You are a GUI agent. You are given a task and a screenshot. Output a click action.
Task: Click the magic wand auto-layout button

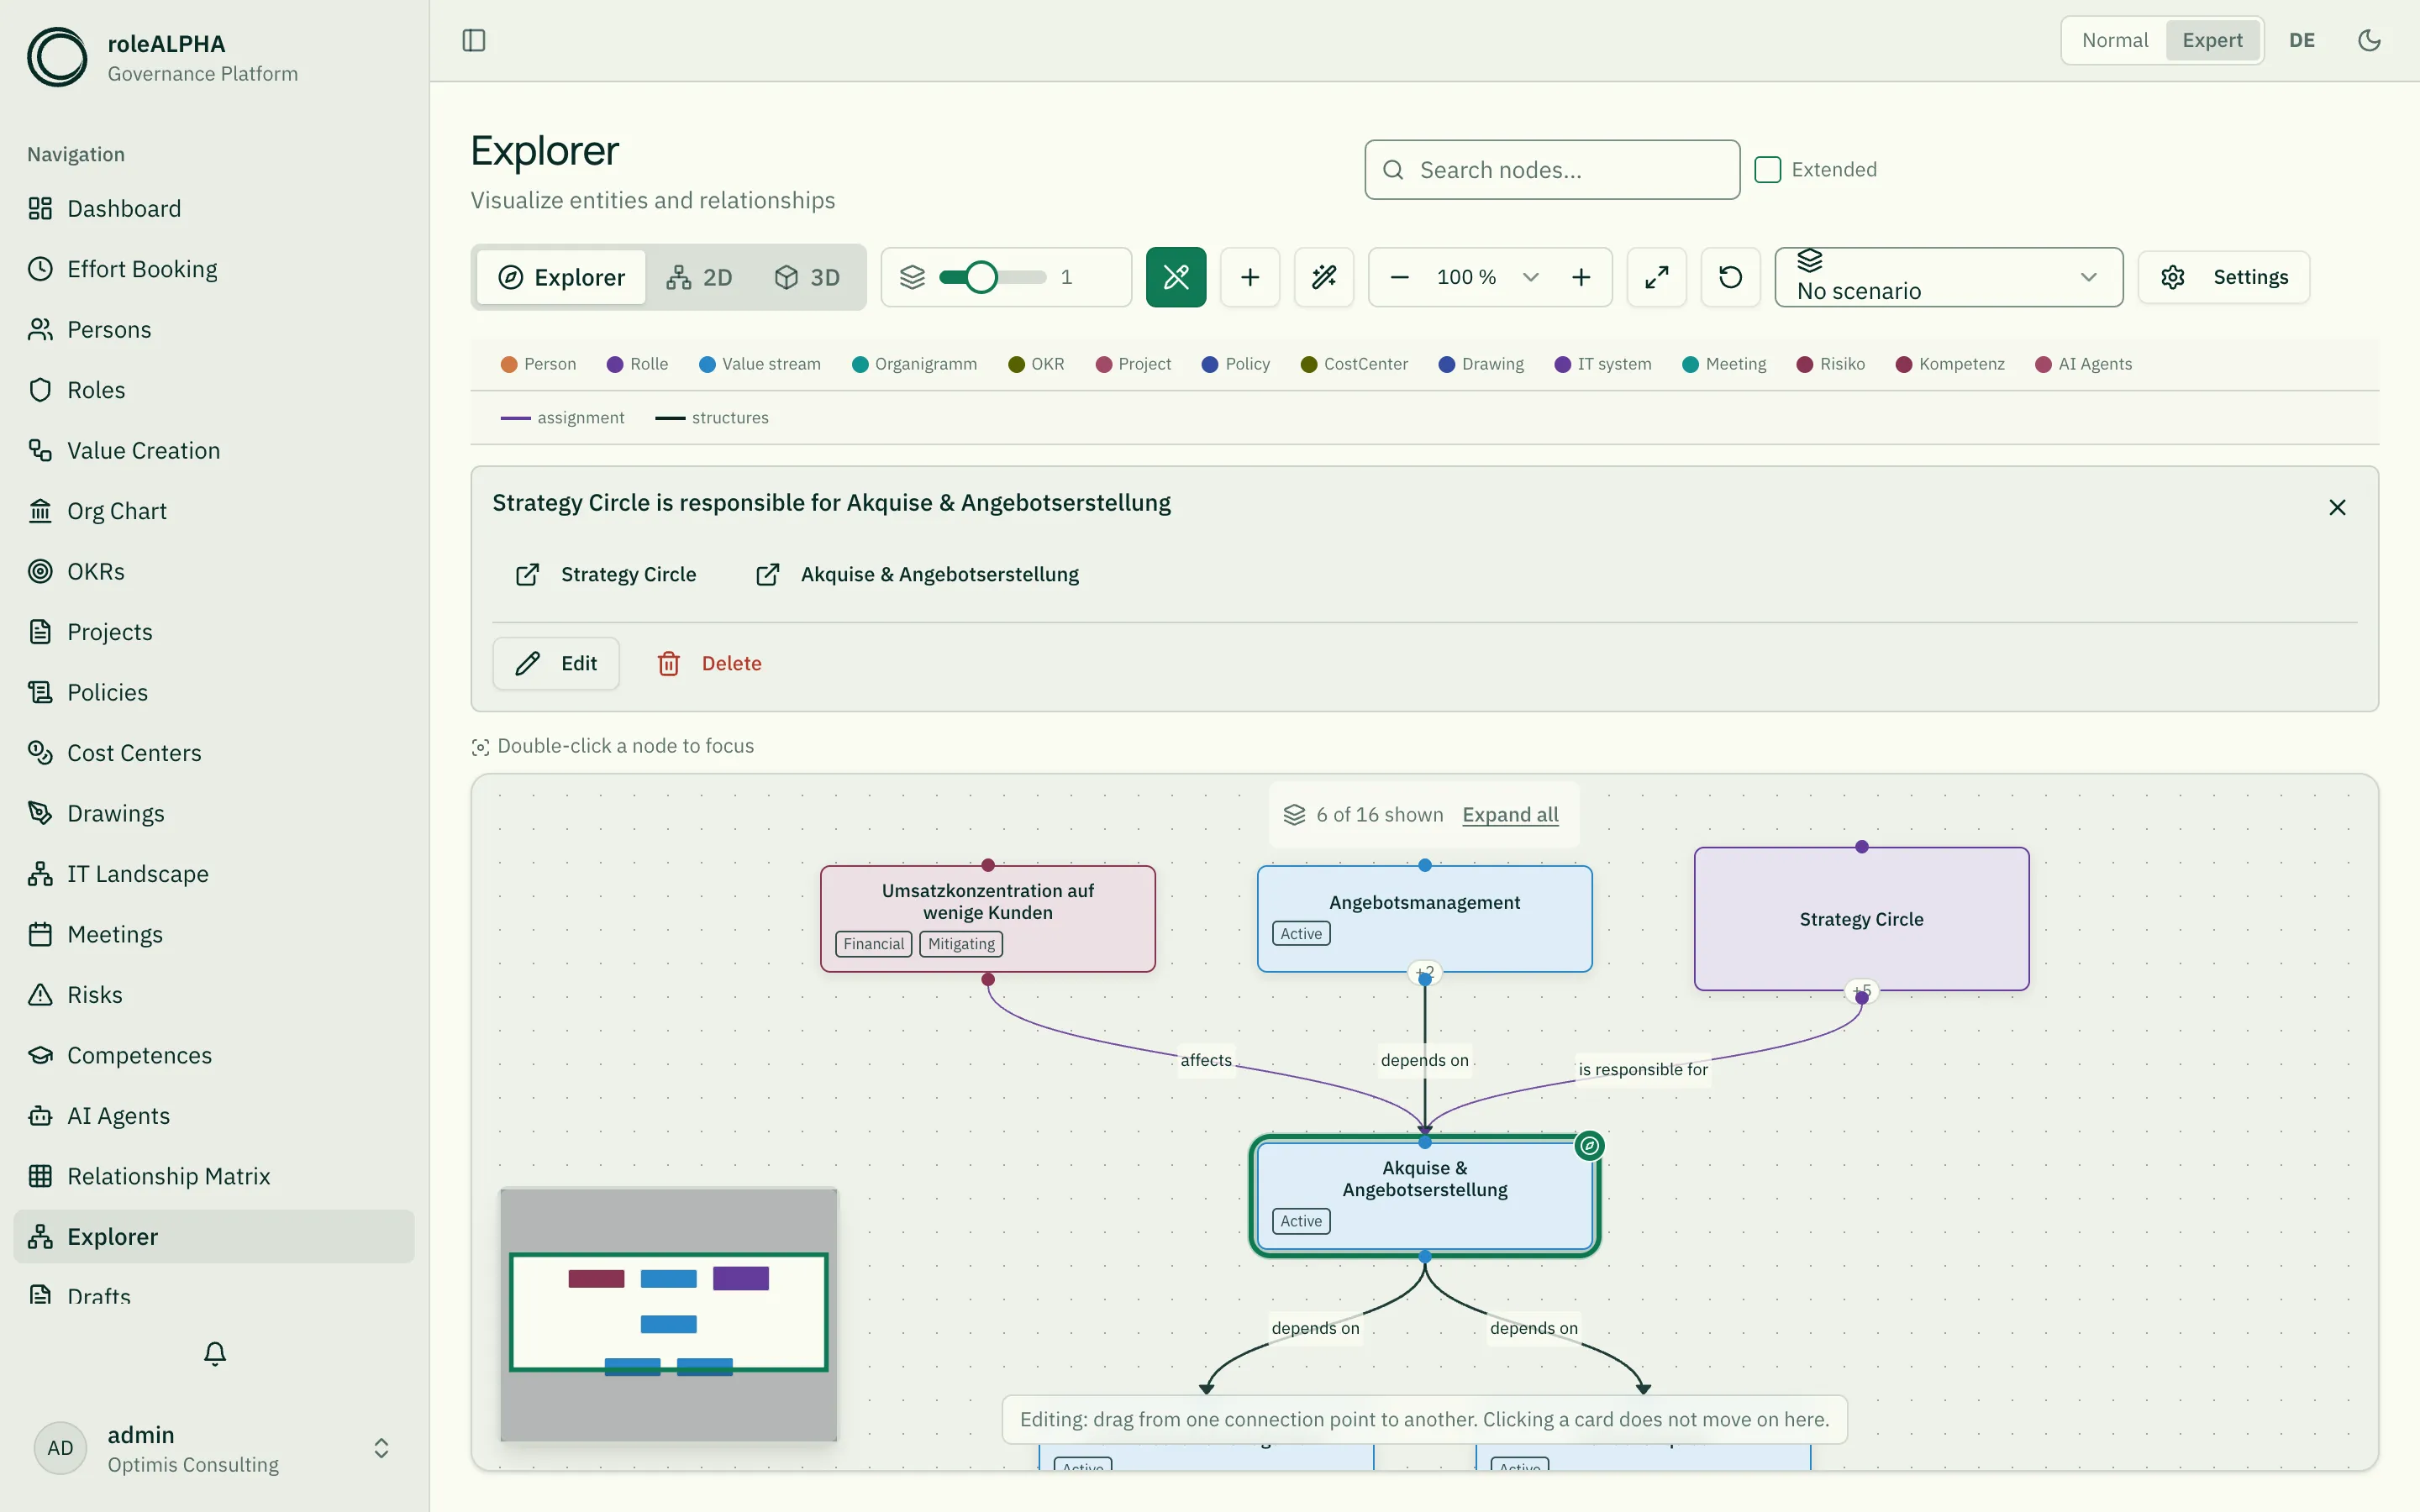1324,277
